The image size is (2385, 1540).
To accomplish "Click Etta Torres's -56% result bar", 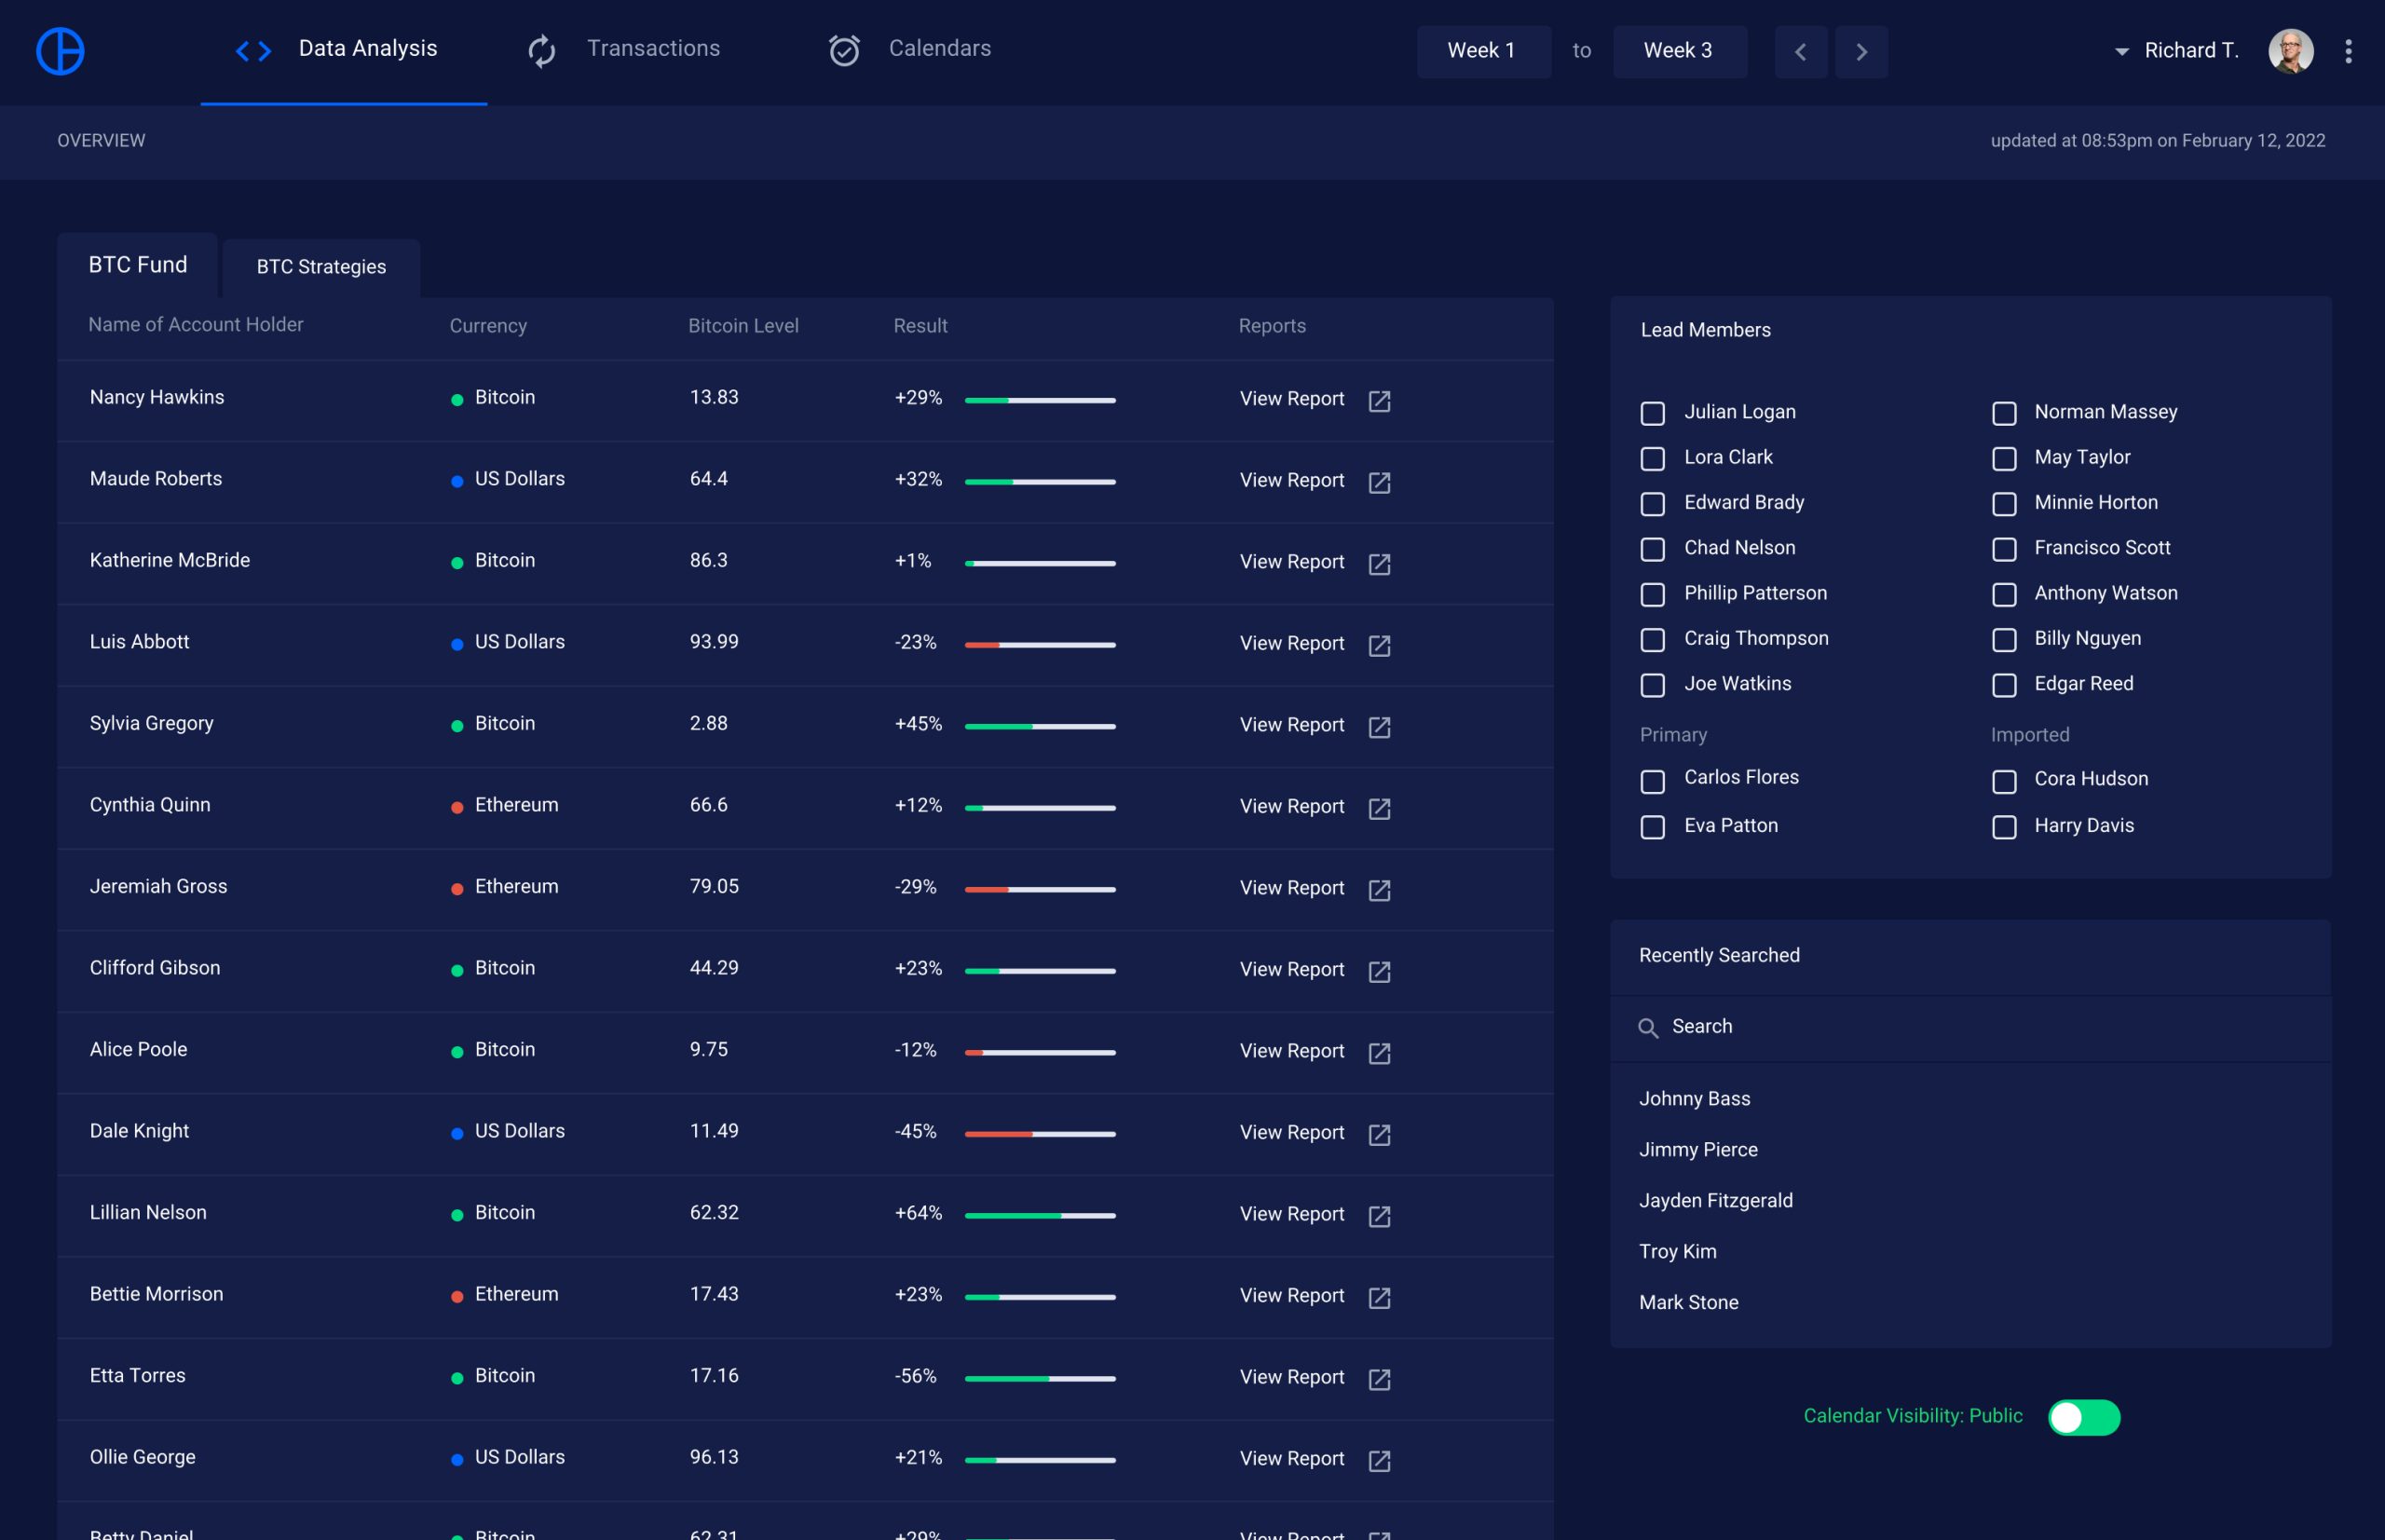I will (x=1039, y=1379).
